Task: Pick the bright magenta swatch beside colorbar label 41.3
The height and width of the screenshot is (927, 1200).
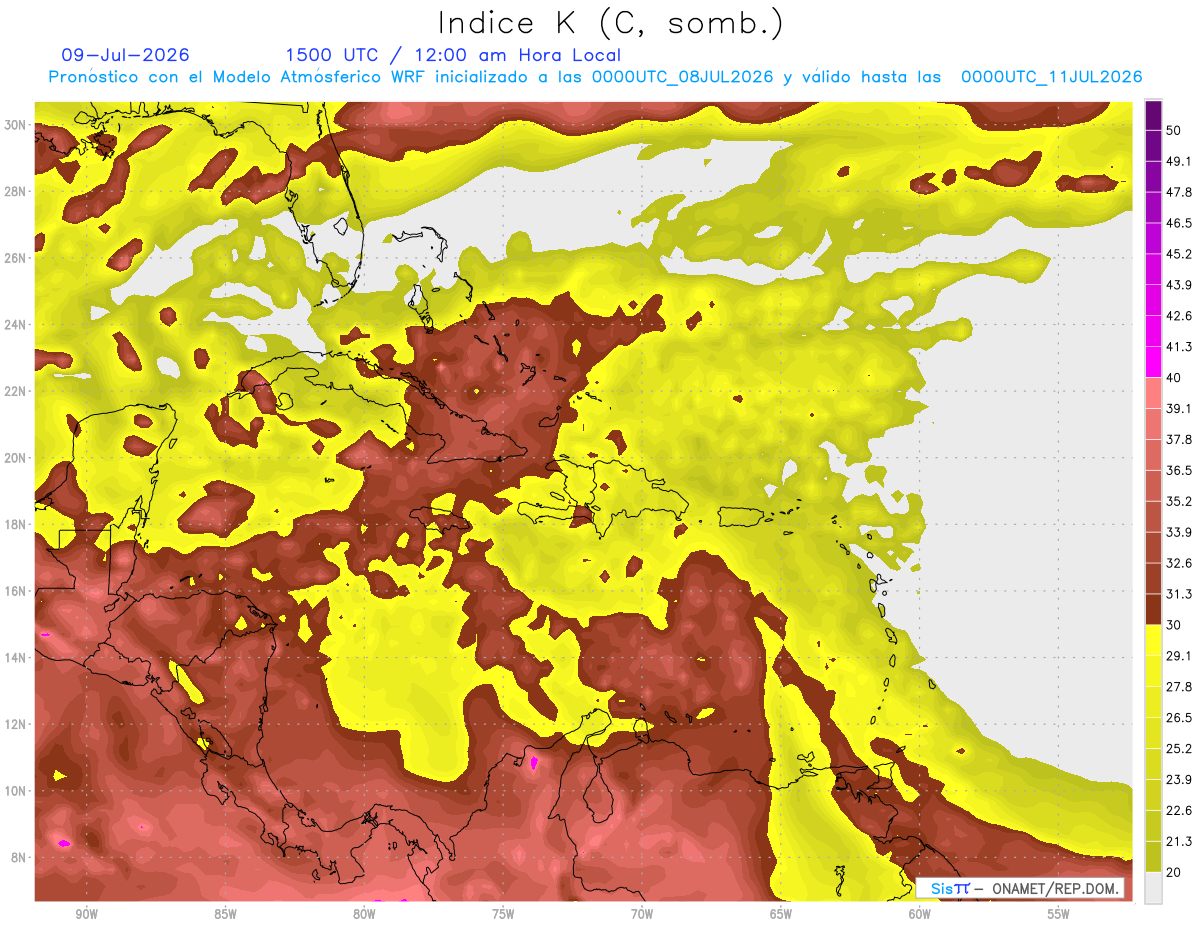Action: point(1153,362)
